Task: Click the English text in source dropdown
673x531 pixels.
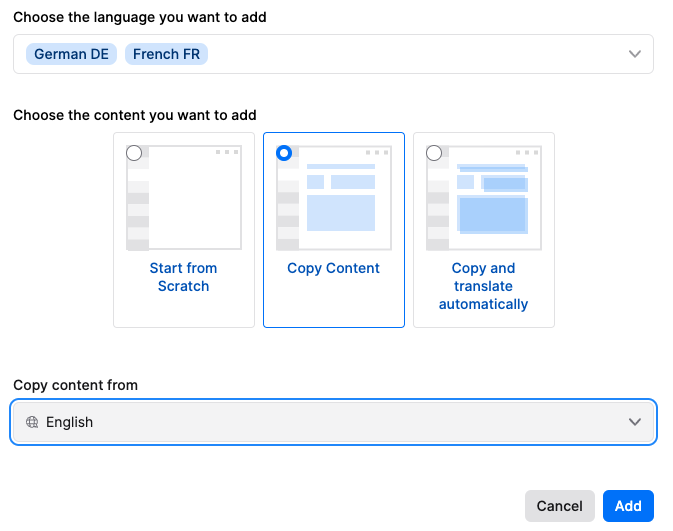Action: coord(70,422)
